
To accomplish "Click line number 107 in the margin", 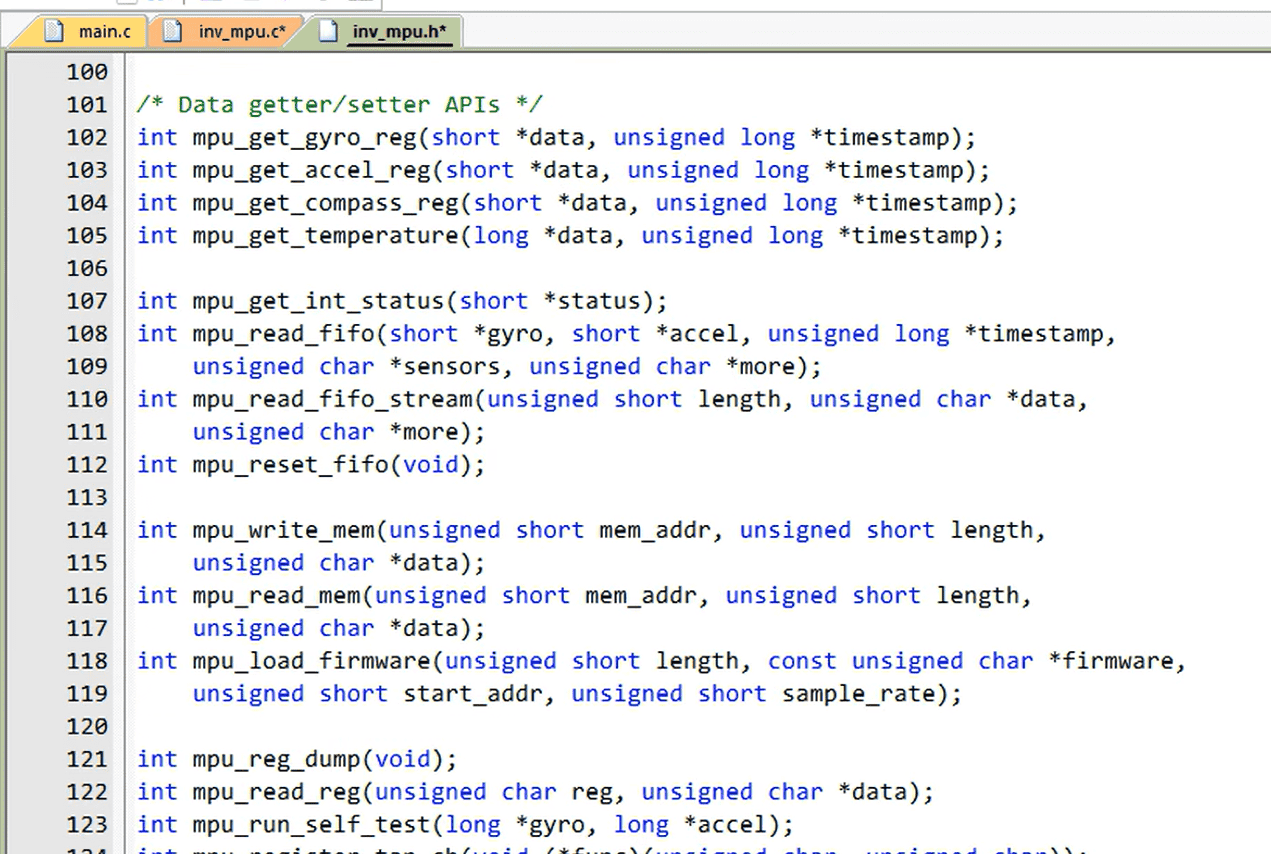I will (x=87, y=301).
